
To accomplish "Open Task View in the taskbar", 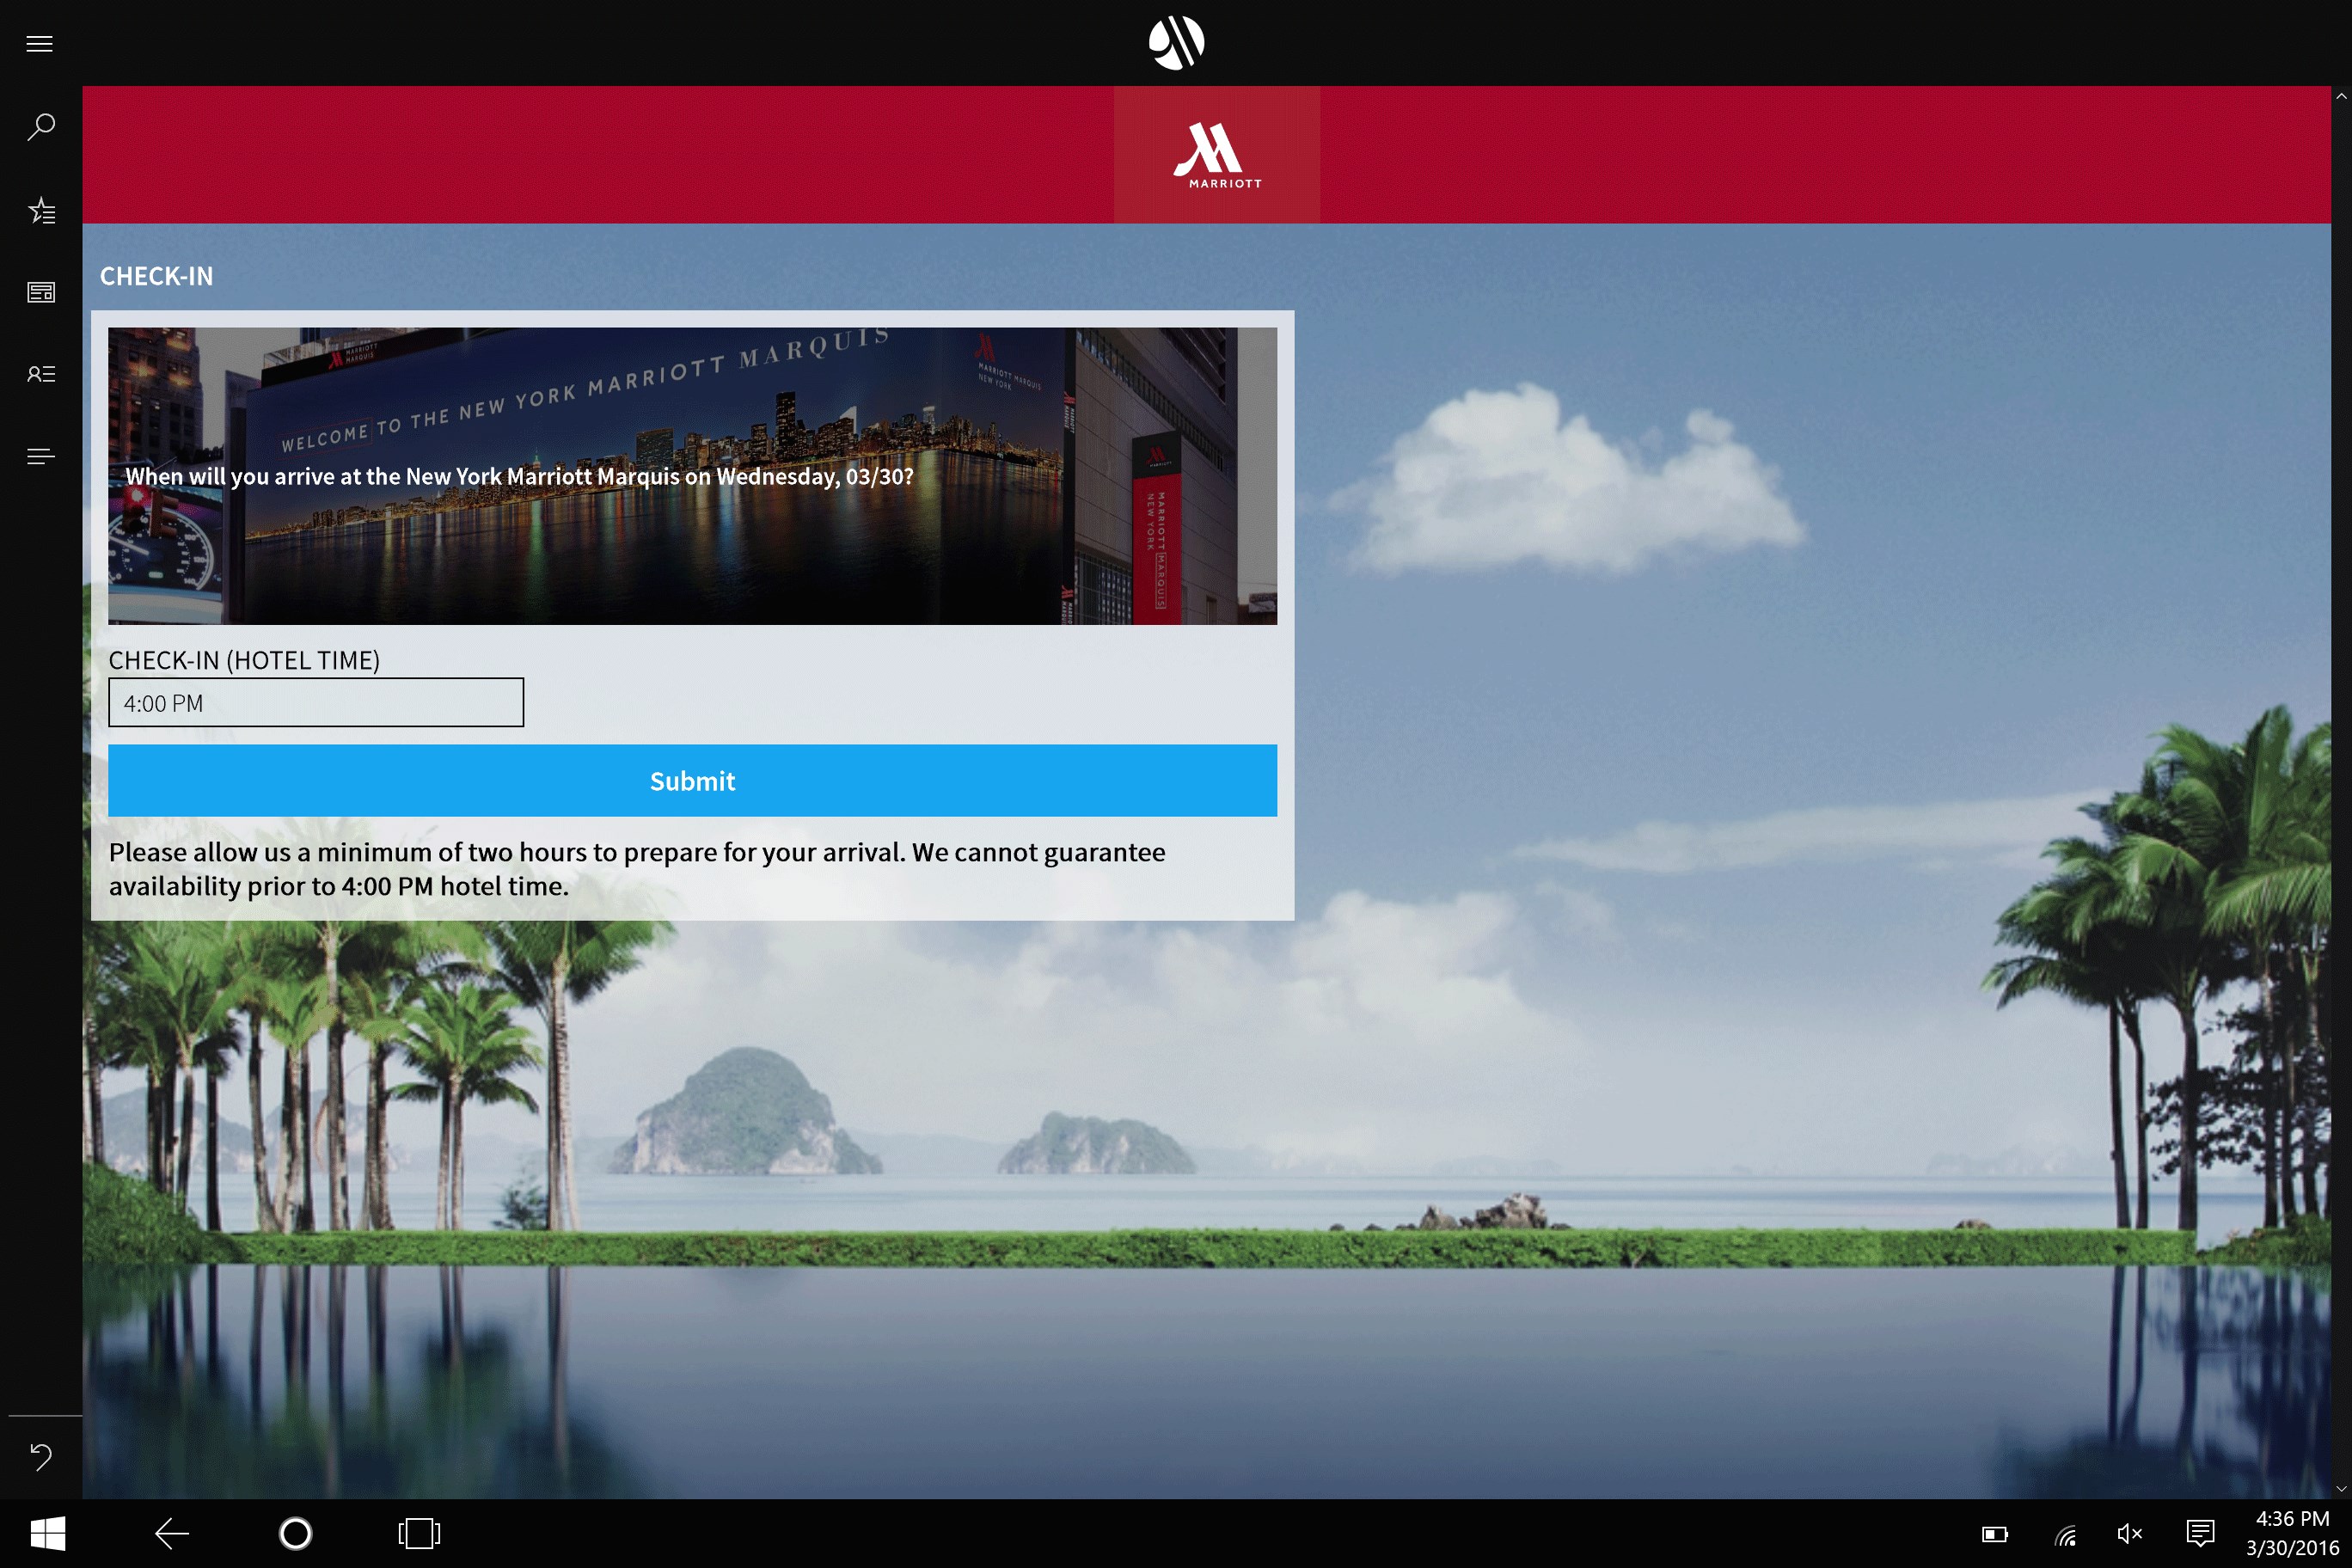I will click(x=419, y=1533).
